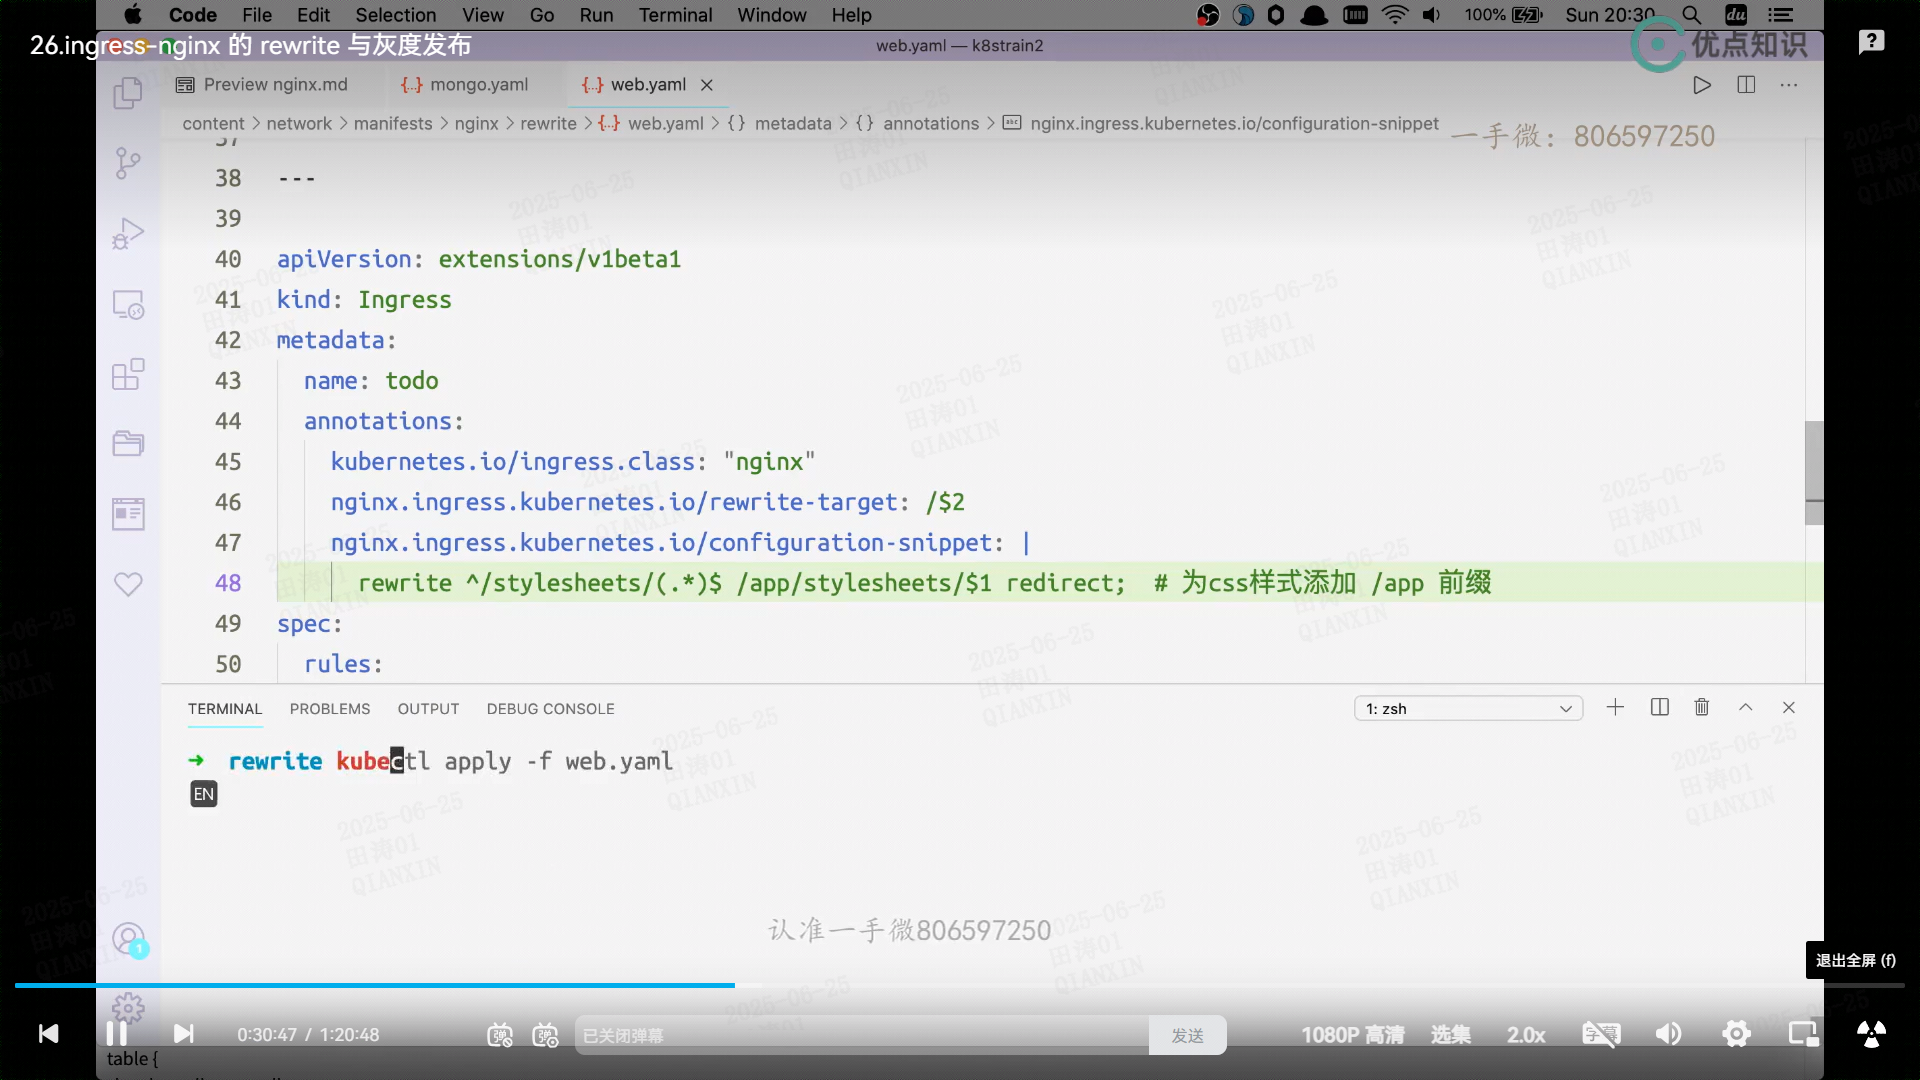Viewport: 1920px width, 1080px height.
Task: Split the editor right
Action: [x=1746, y=85]
